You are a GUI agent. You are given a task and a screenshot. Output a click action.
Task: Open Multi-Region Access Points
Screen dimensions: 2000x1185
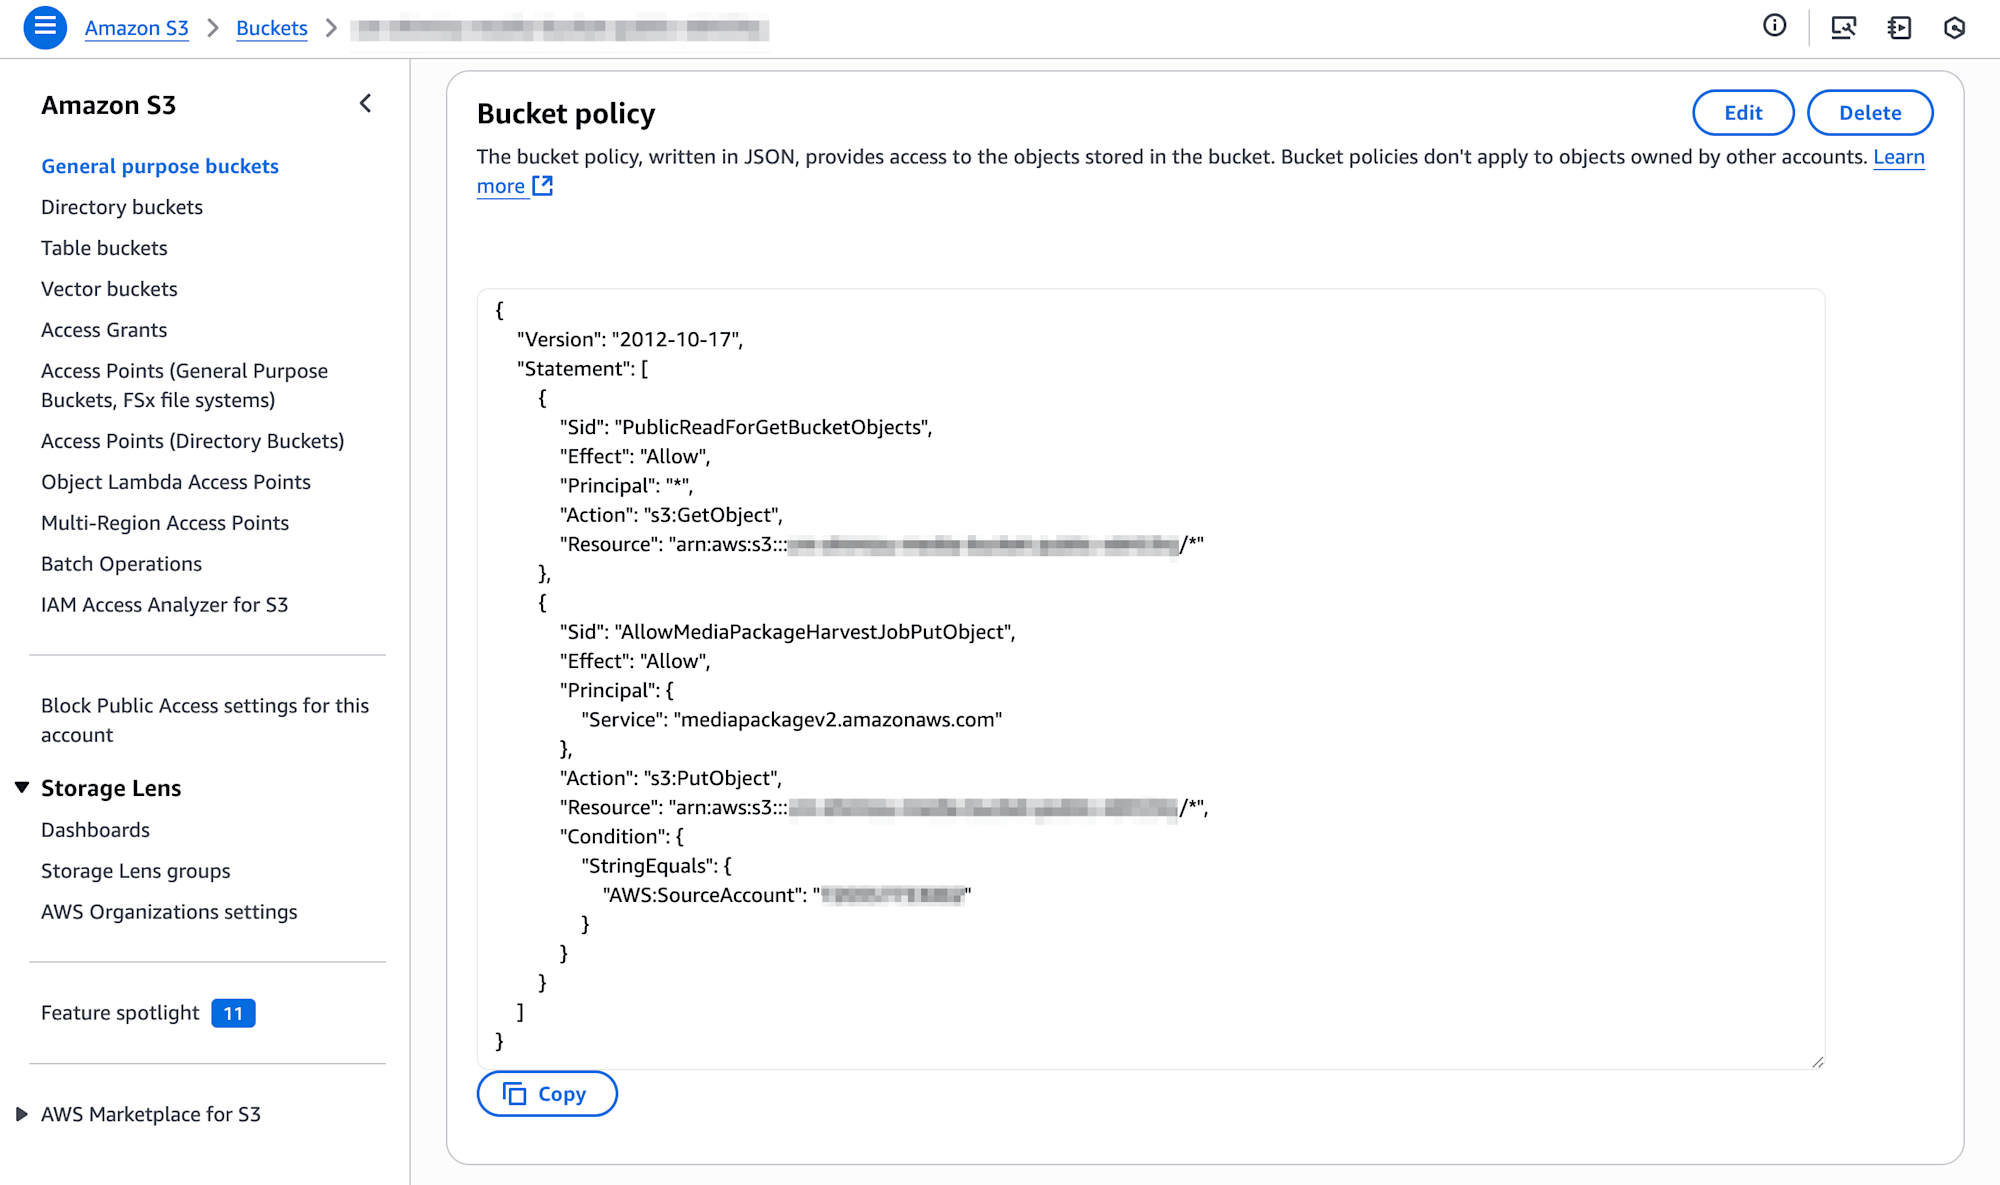[165, 523]
